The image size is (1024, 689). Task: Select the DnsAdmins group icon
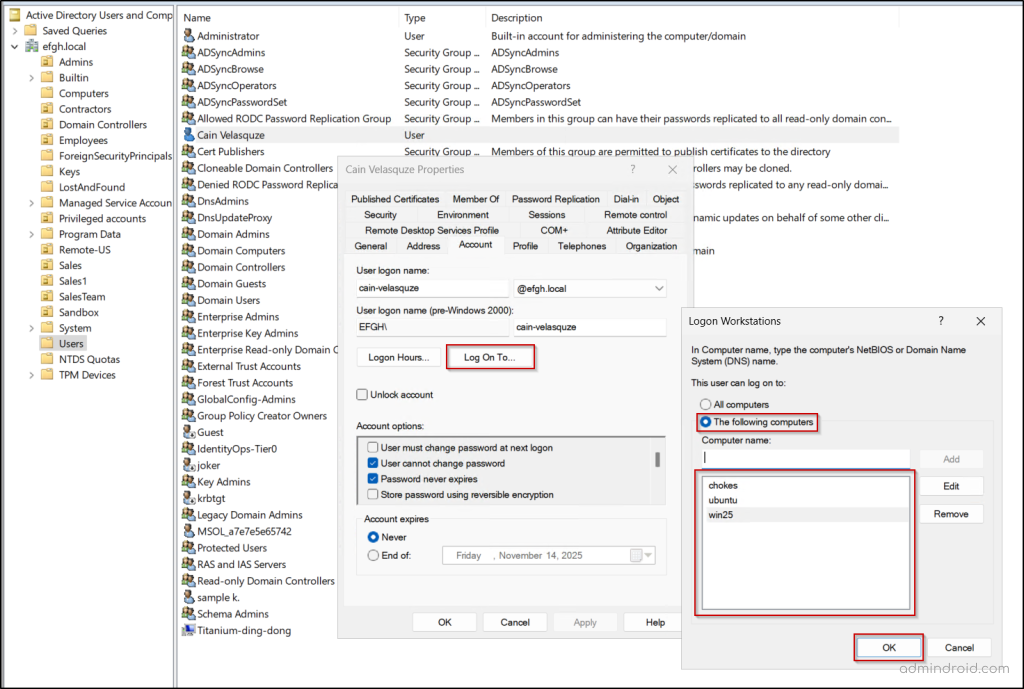pyautogui.click(x=189, y=201)
